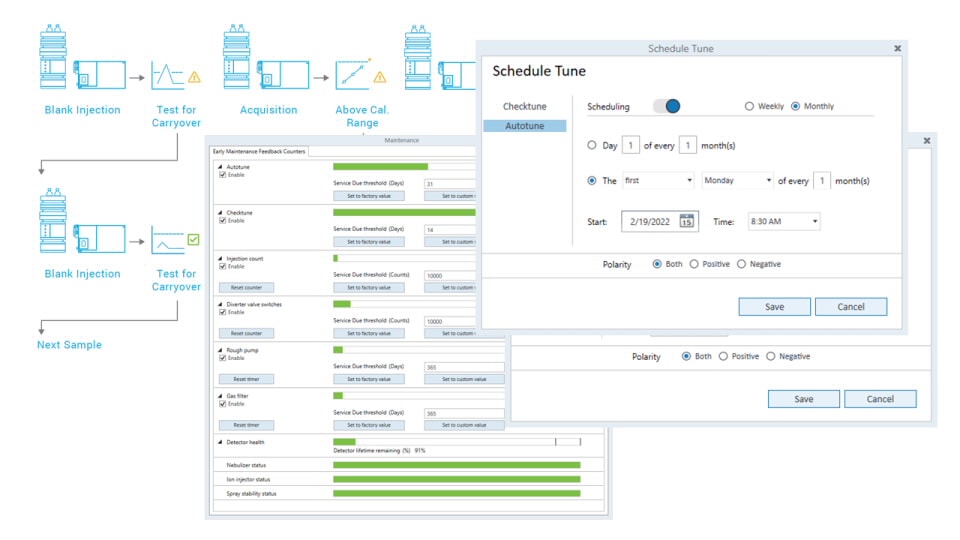Select Checktune in the tune list

[524, 106]
